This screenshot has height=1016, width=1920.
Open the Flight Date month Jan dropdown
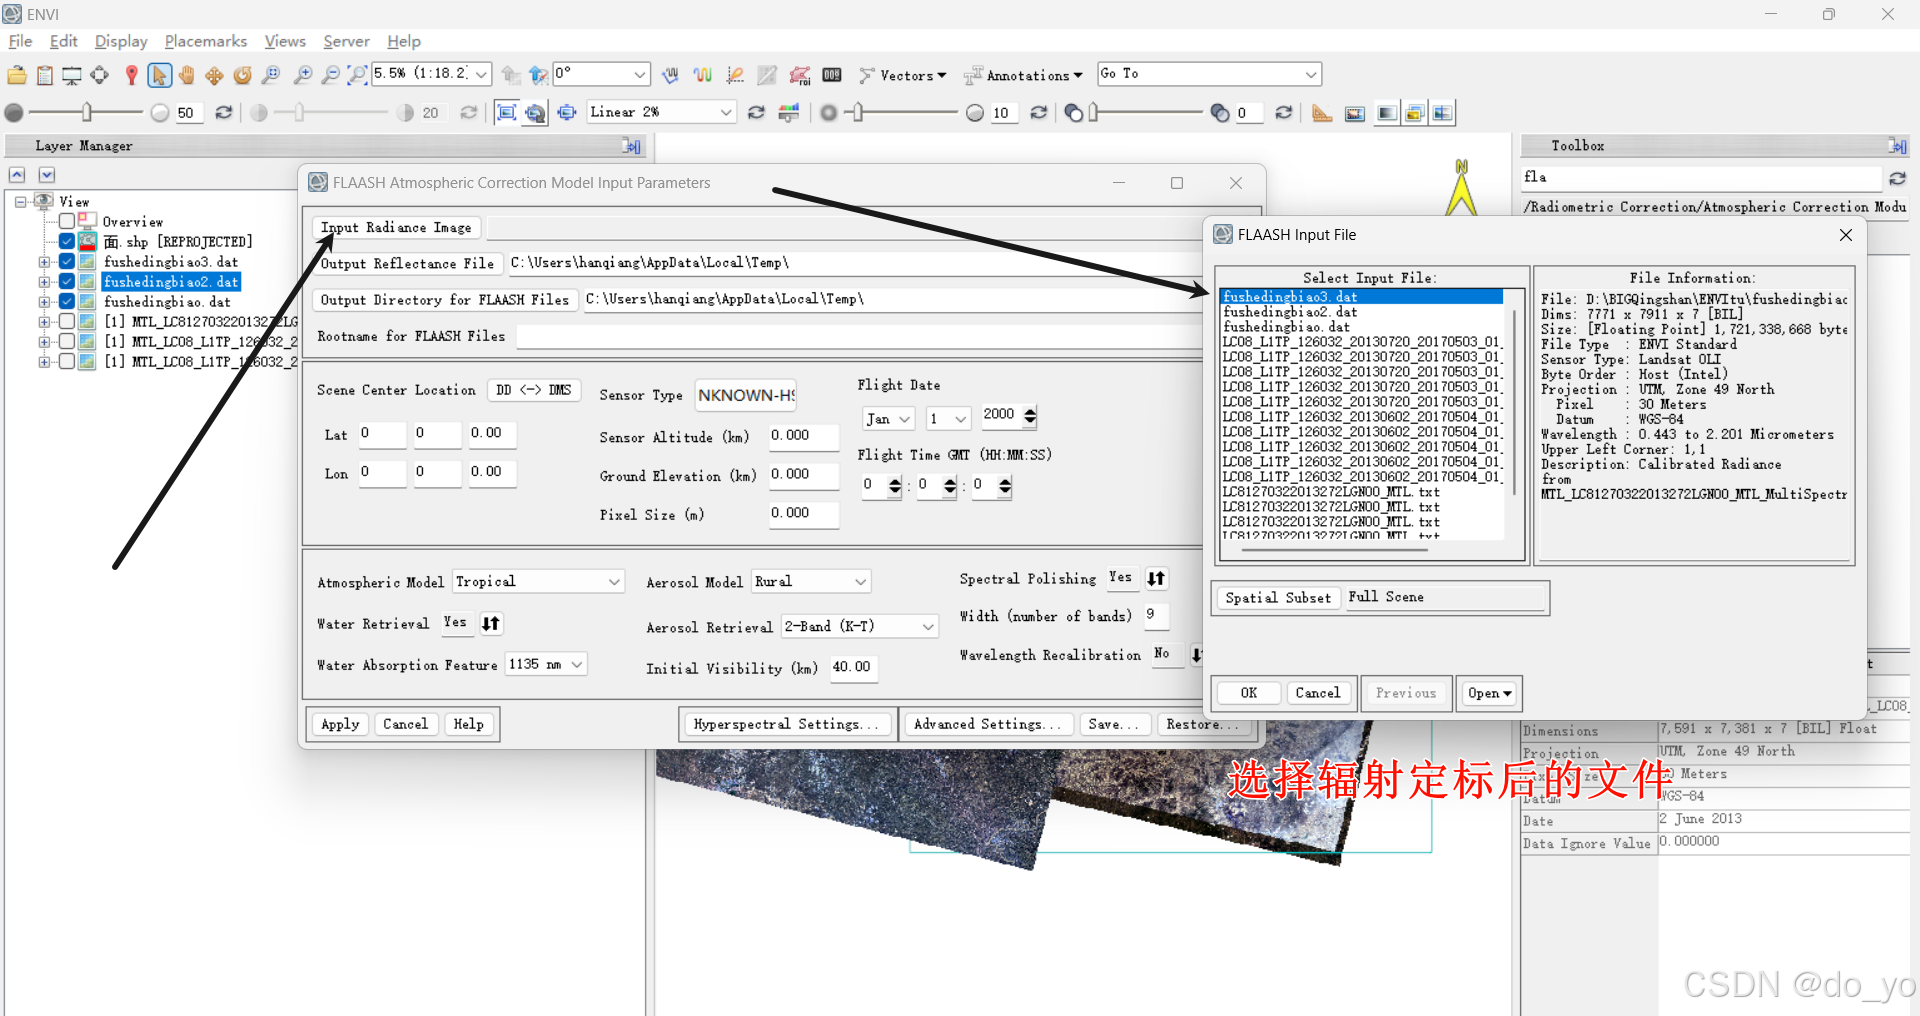(x=888, y=419)
